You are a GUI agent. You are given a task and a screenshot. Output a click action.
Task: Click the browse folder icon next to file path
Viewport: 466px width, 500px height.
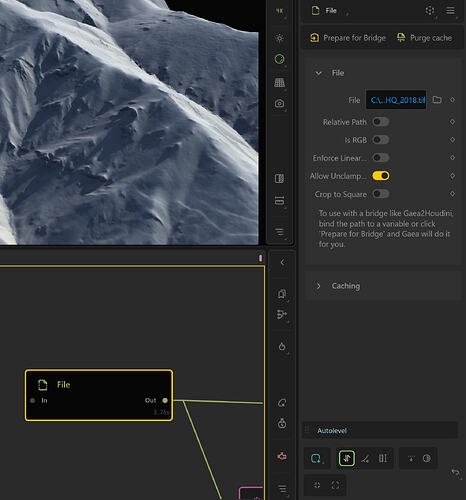coord(437,100)
